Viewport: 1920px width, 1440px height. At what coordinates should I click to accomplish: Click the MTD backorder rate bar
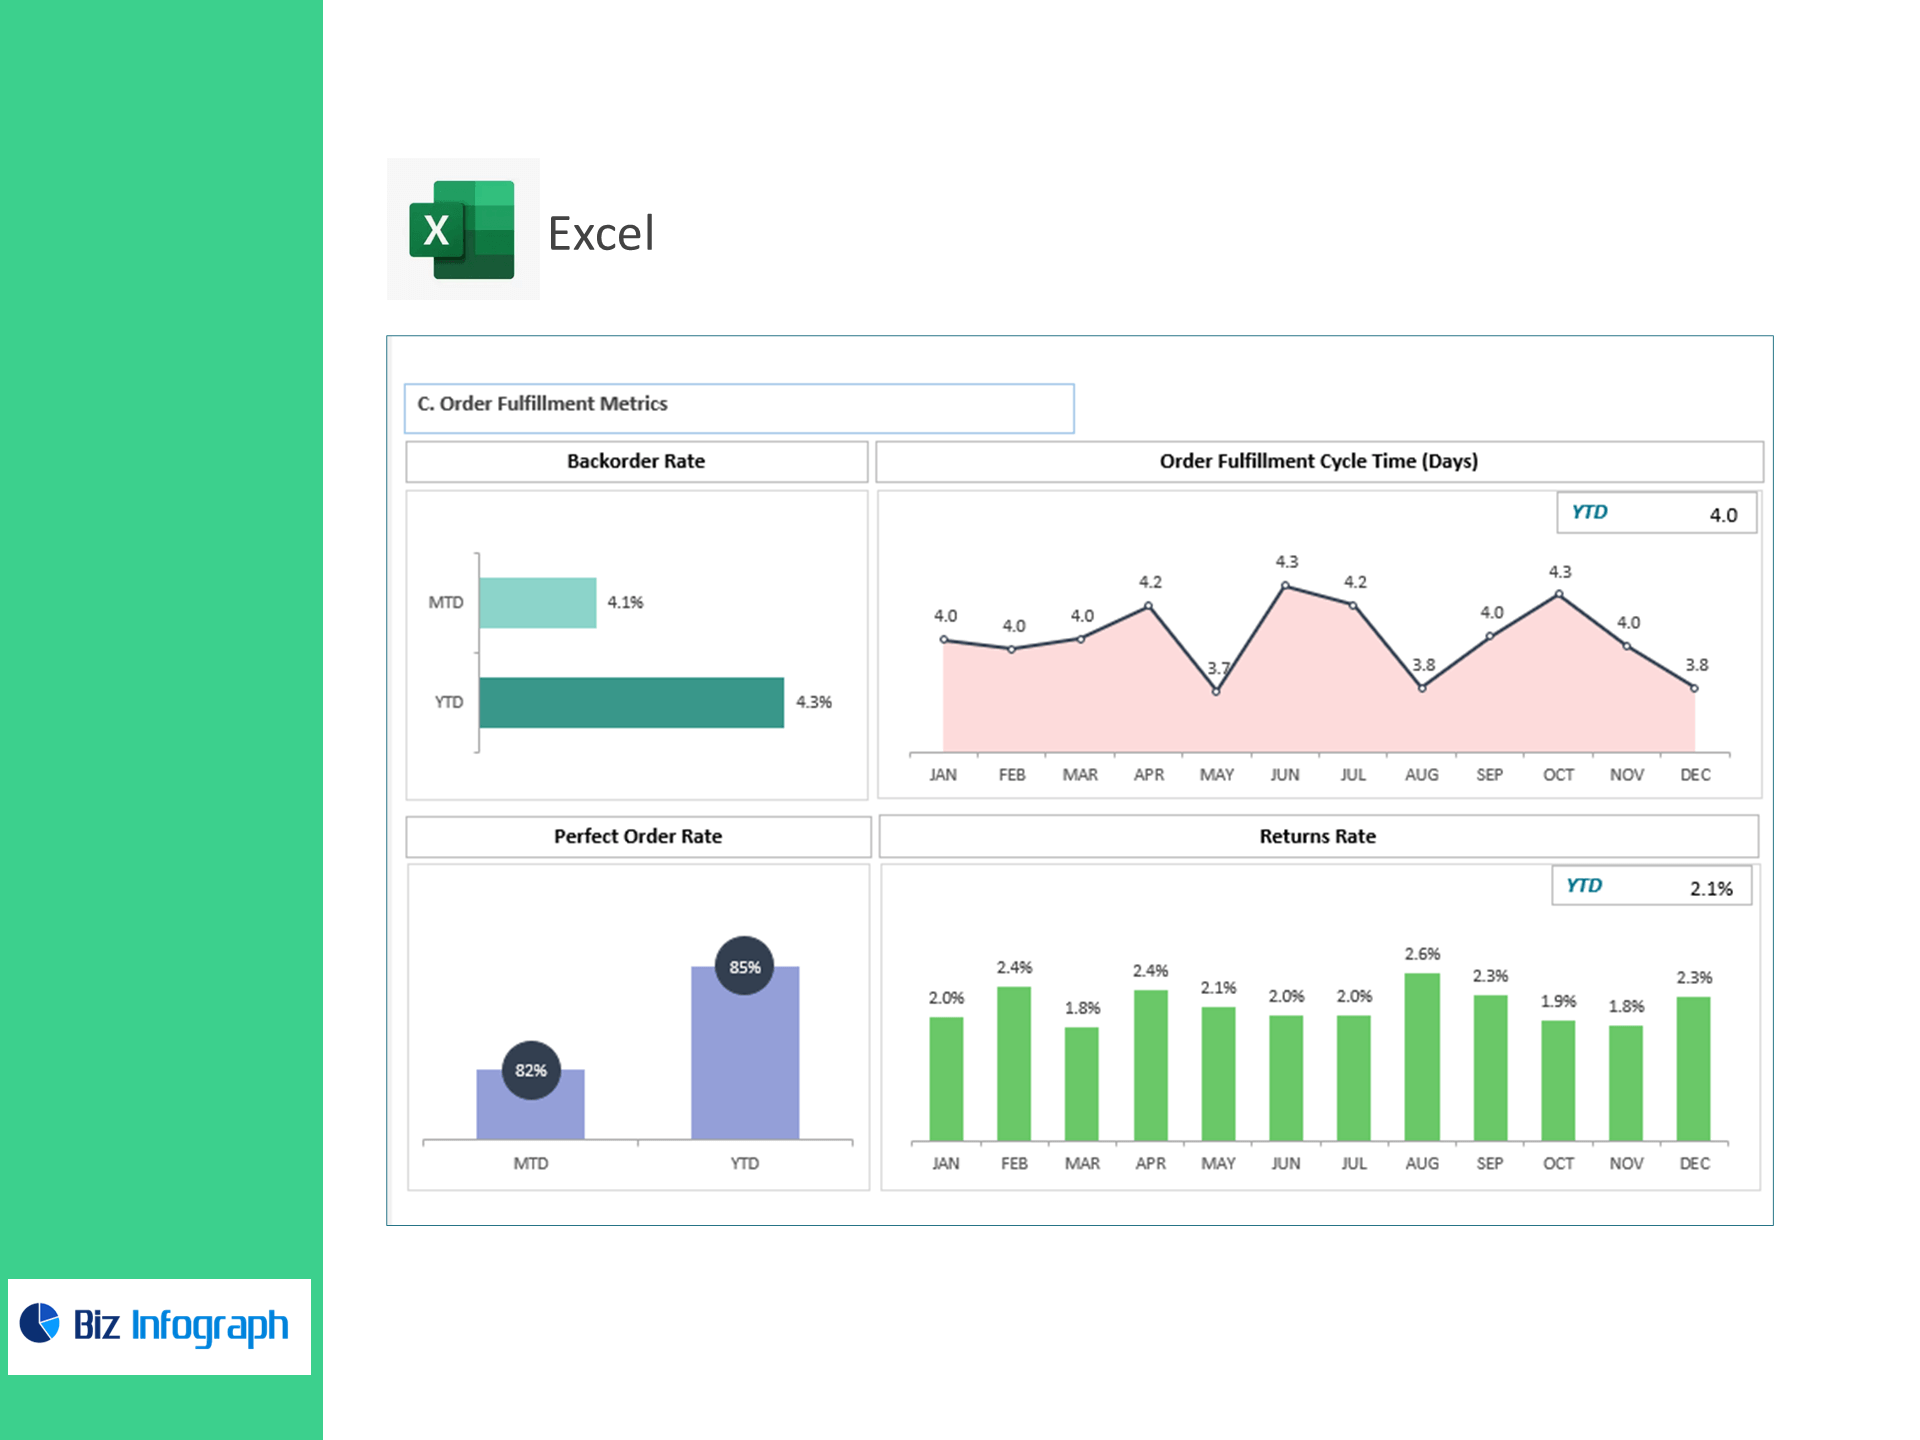[x=537, y=602]
